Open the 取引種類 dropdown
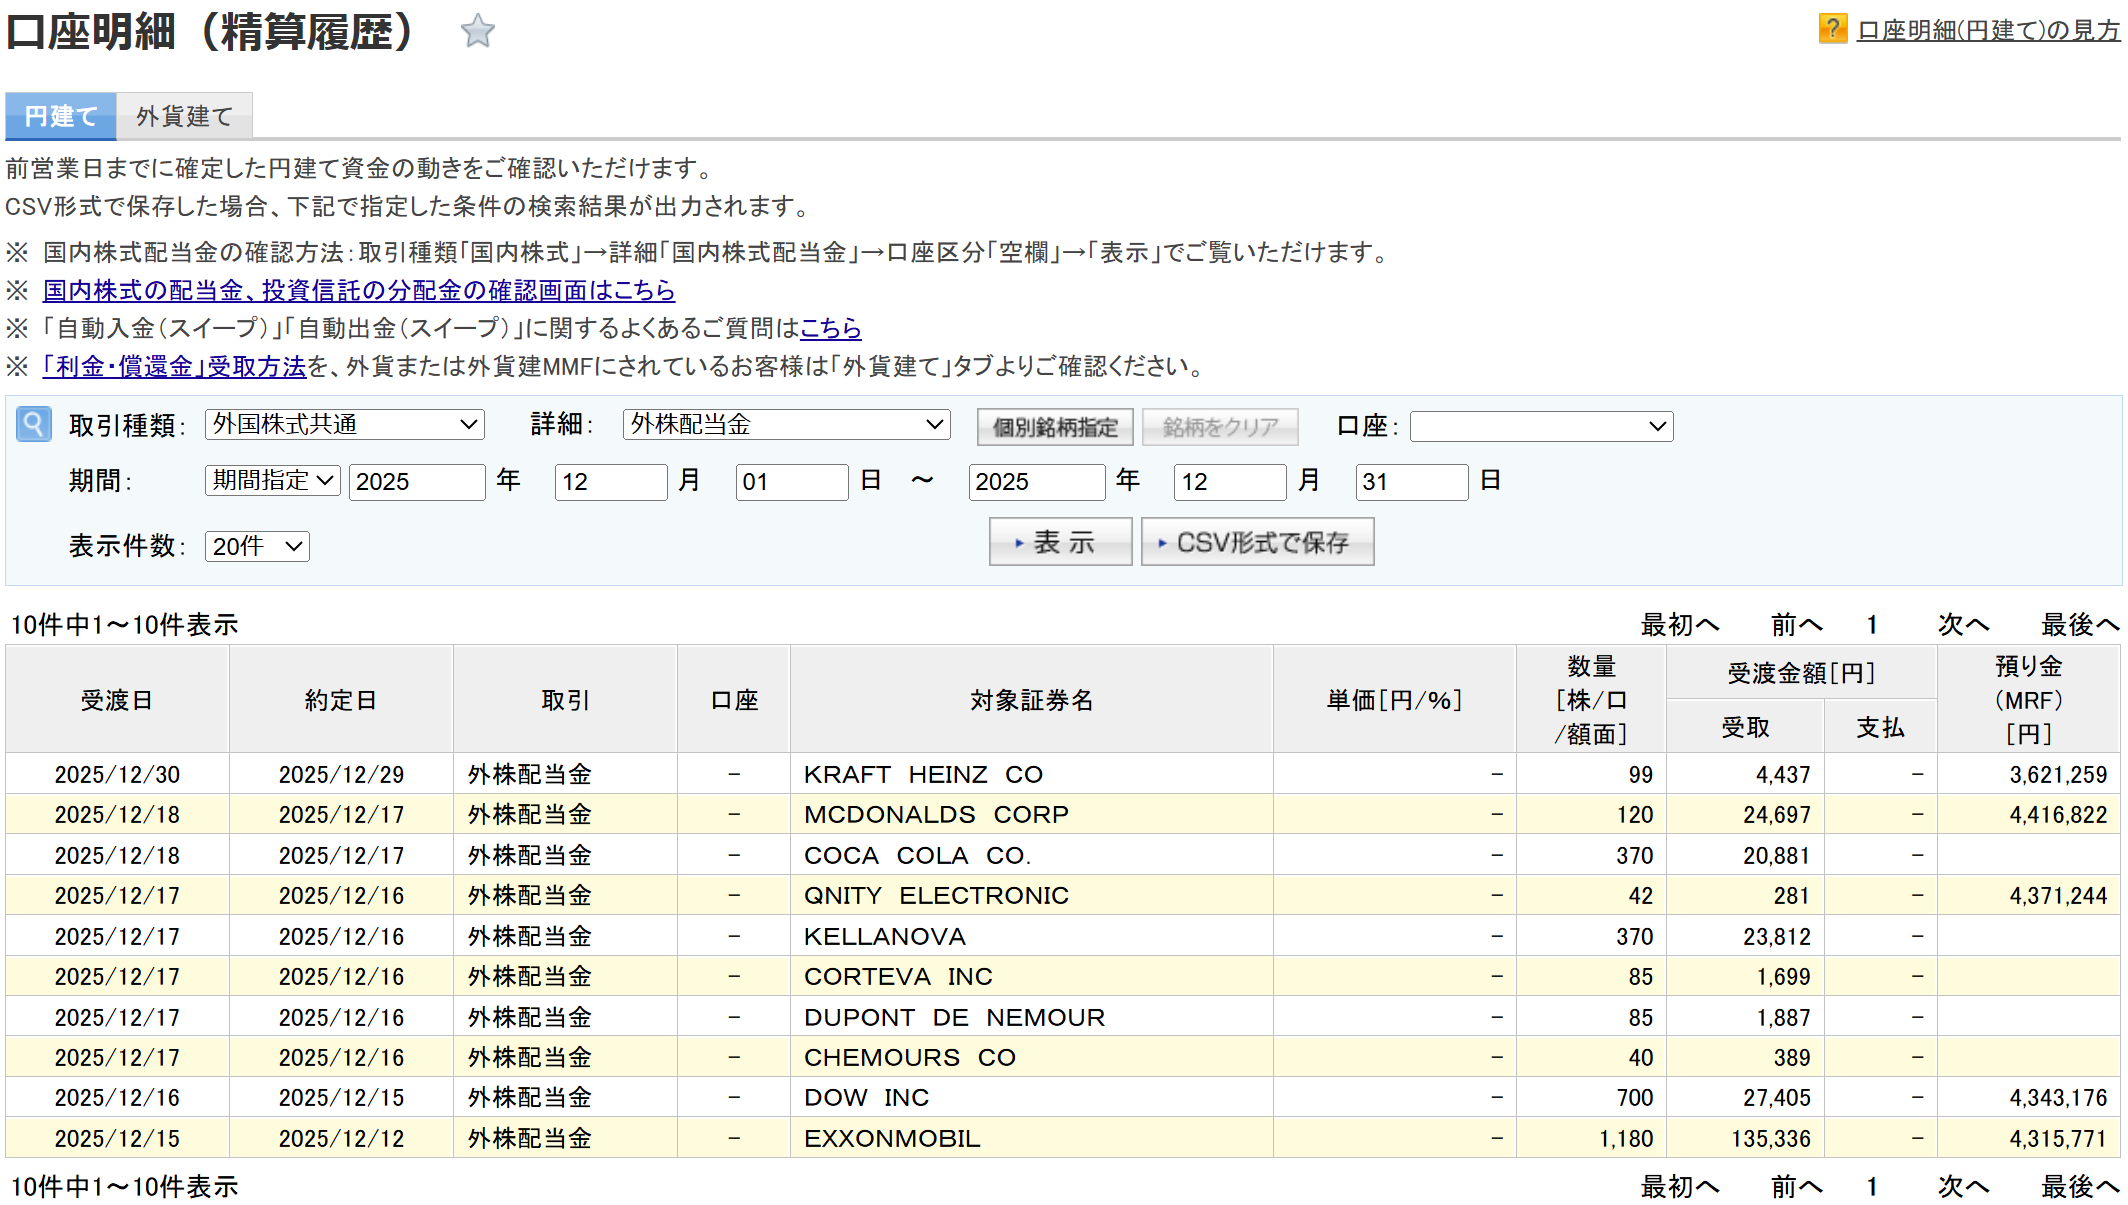This screenshot has height=1205, width=2128. (x=344, y=425)
